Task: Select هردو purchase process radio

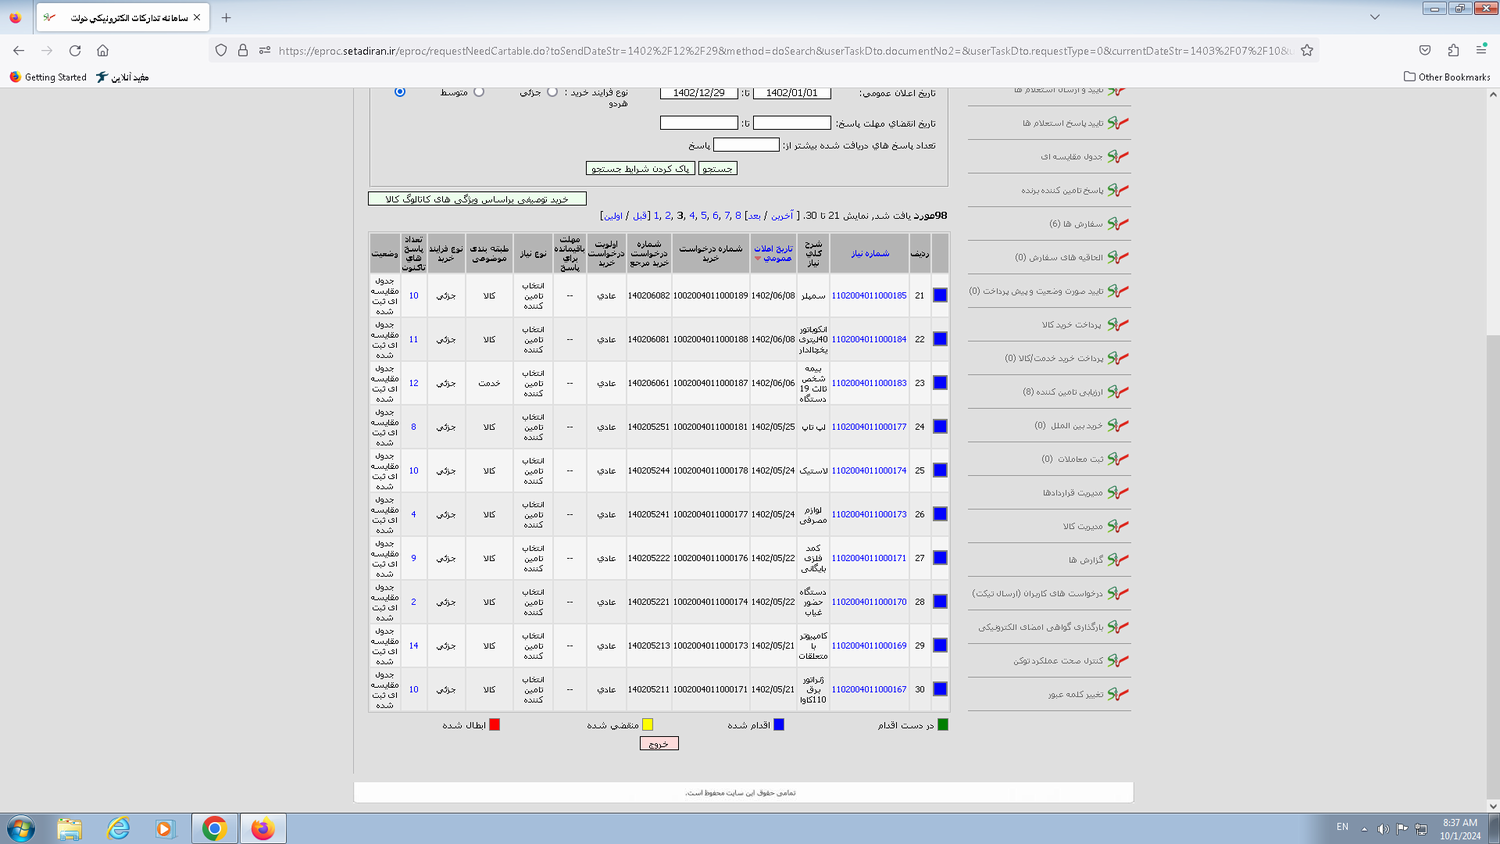Action: click(400, 92)
